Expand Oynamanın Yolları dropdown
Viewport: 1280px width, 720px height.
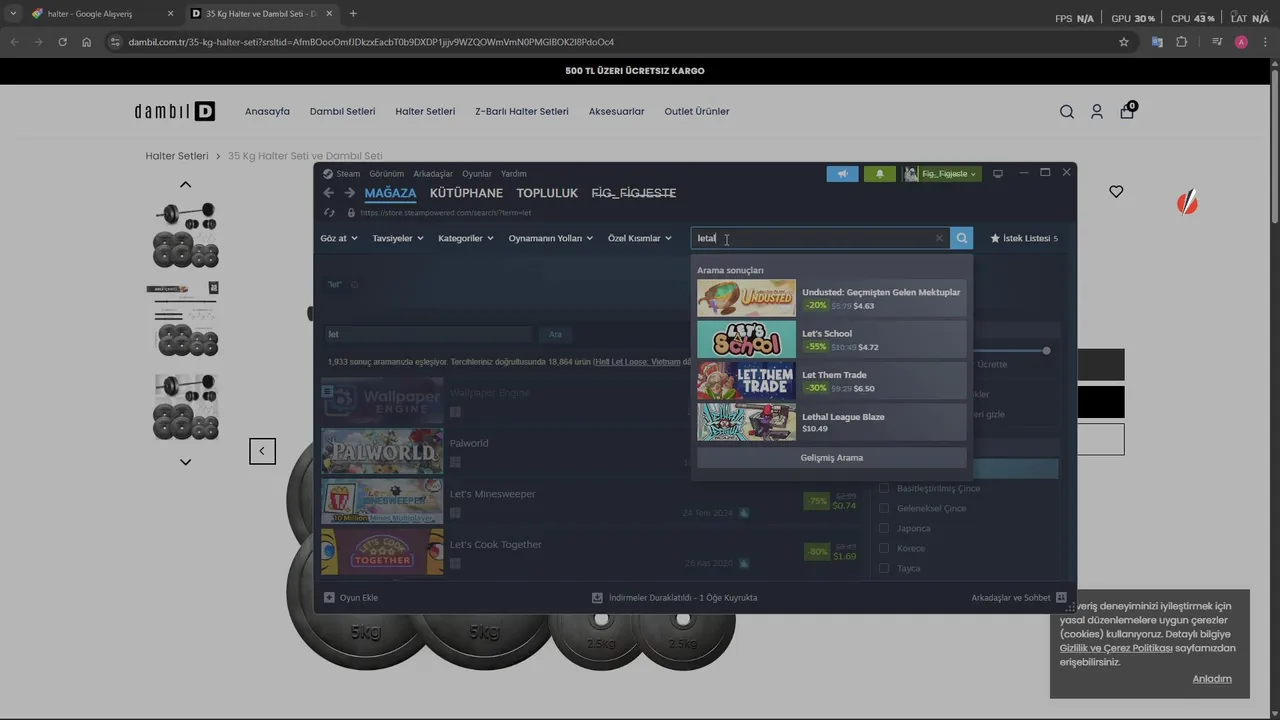tap(551, 238)
